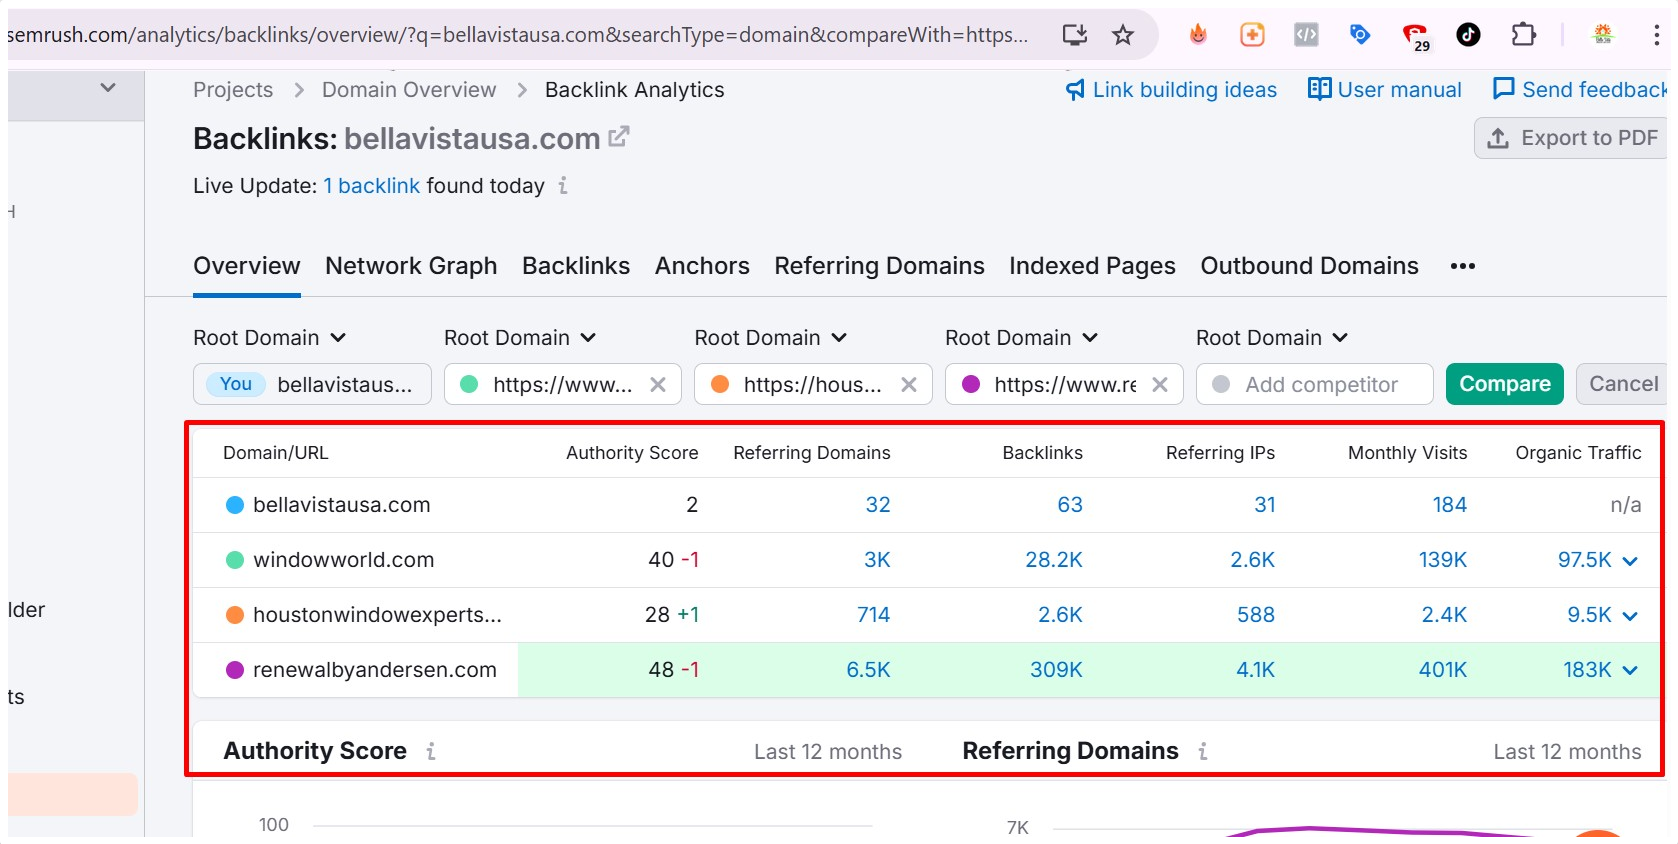Image resolution: width=1678 pixels, height=844 pixels.
Task: Open the 1 backlink live update link
Action: pos(371,186)
